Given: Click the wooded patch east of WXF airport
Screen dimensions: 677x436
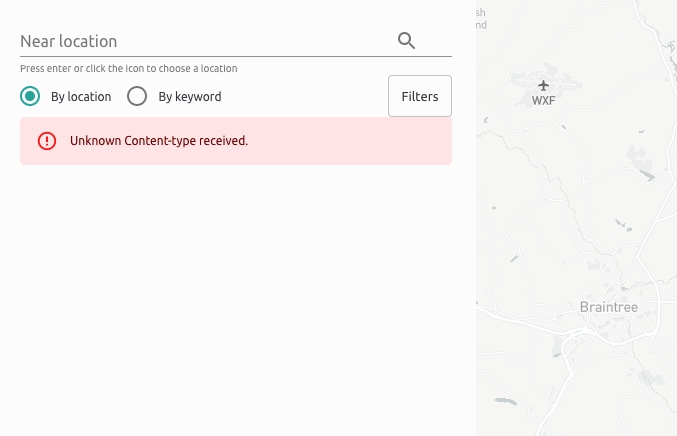Looking at the screenshot, I should point(642,162).
